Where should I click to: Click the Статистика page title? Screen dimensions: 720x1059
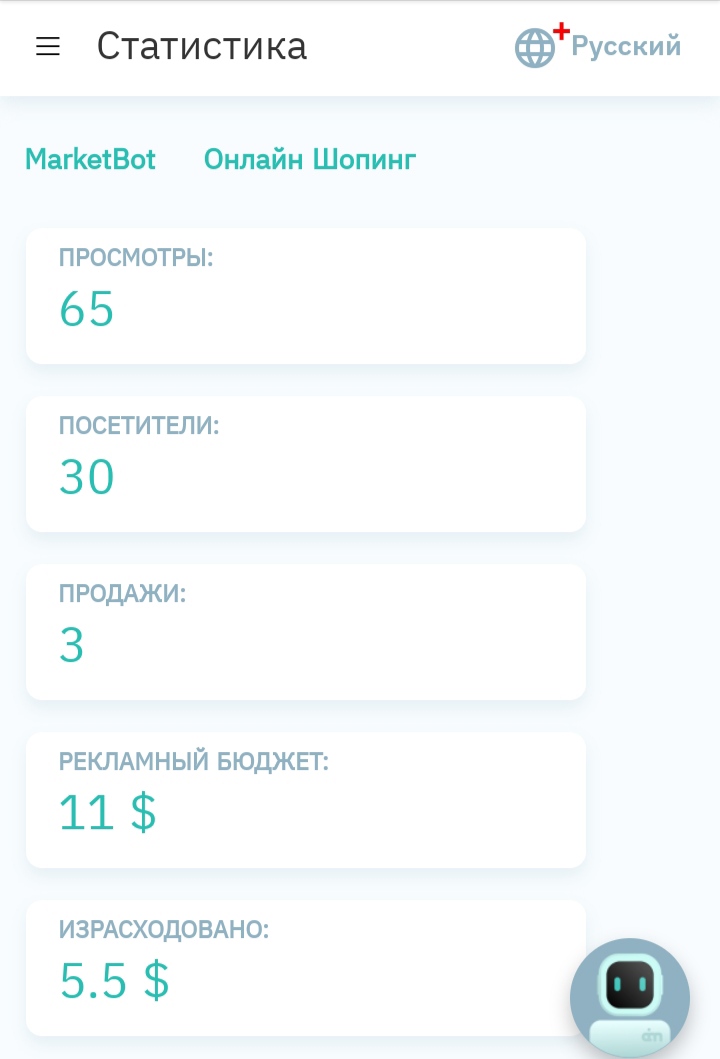coord(202,46)
